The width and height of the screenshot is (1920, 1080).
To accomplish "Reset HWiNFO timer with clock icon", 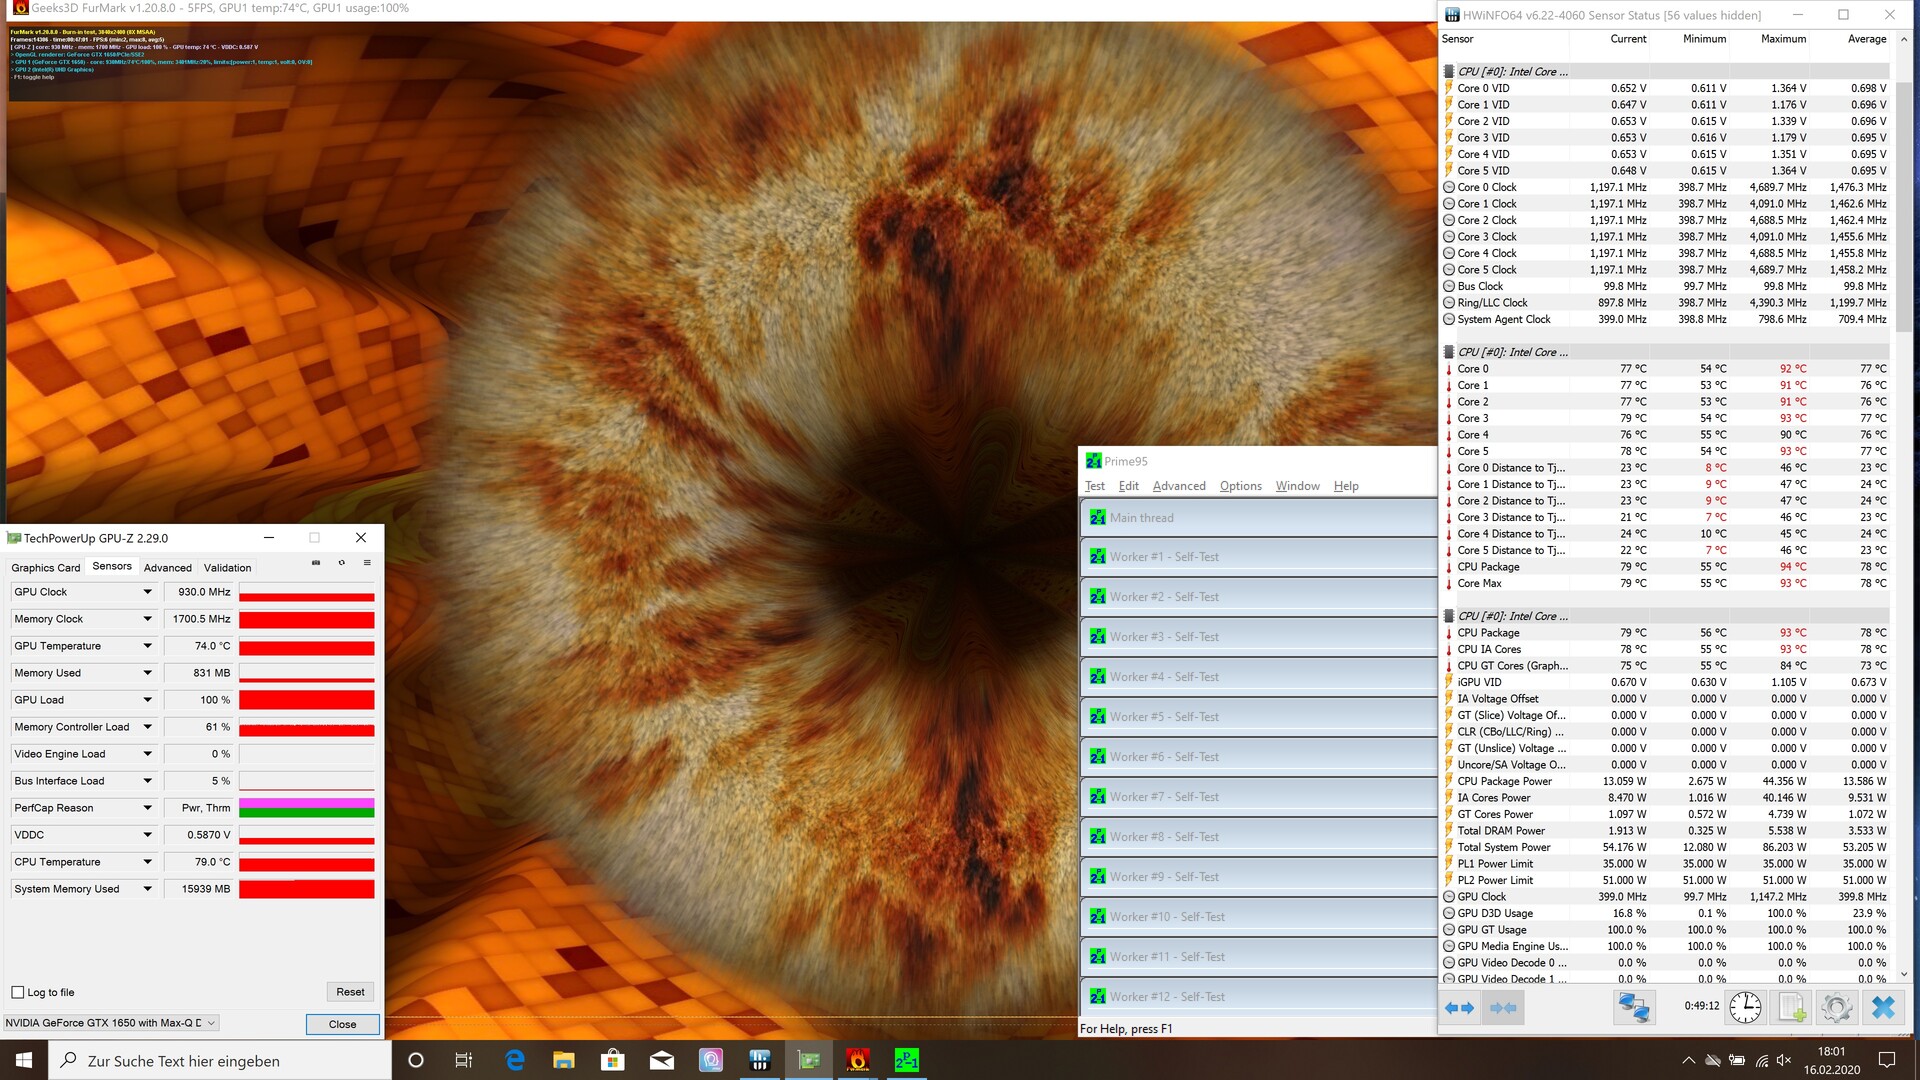I will click(x=1745, y=1007).
